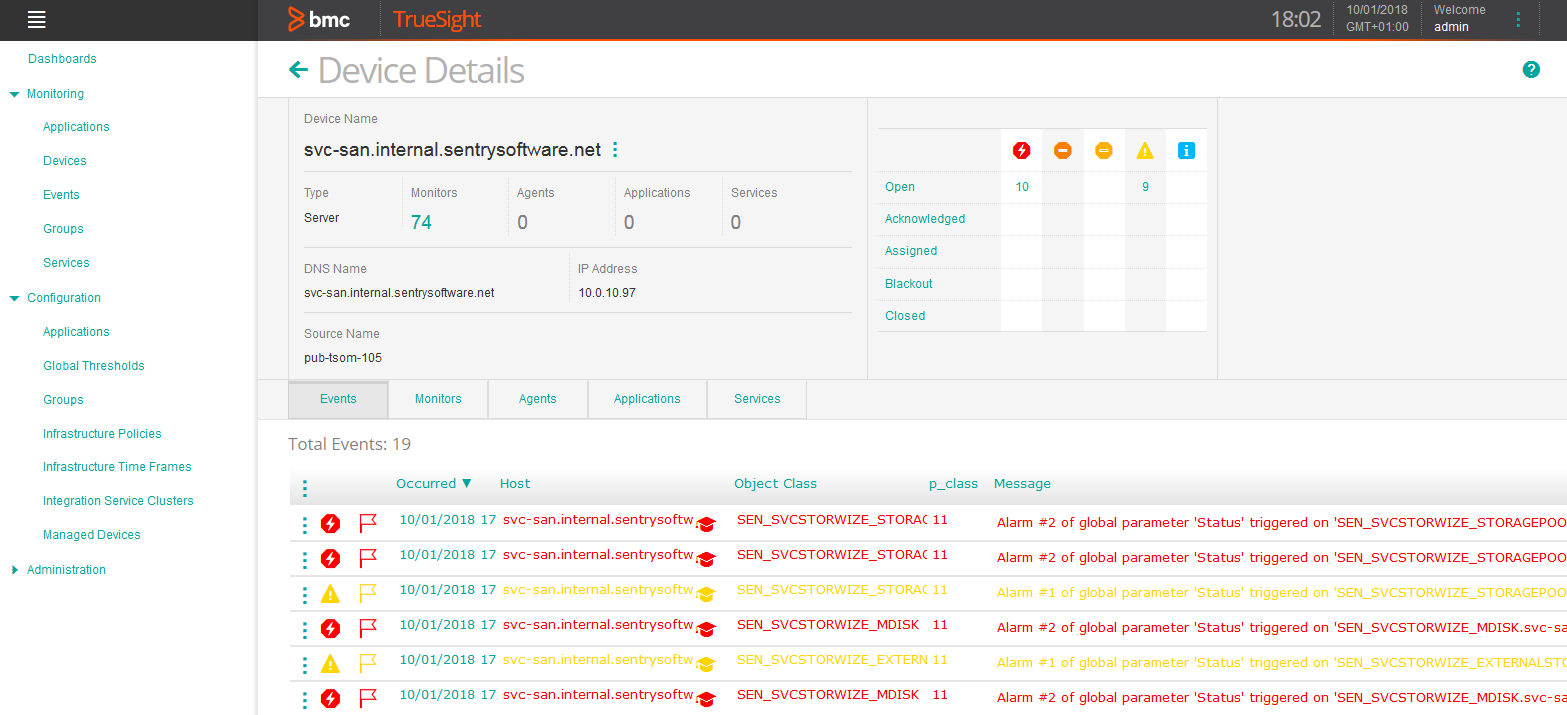Open the device name kebab options menu
The image size is (1567, 715).
click(x=614, y=148)
